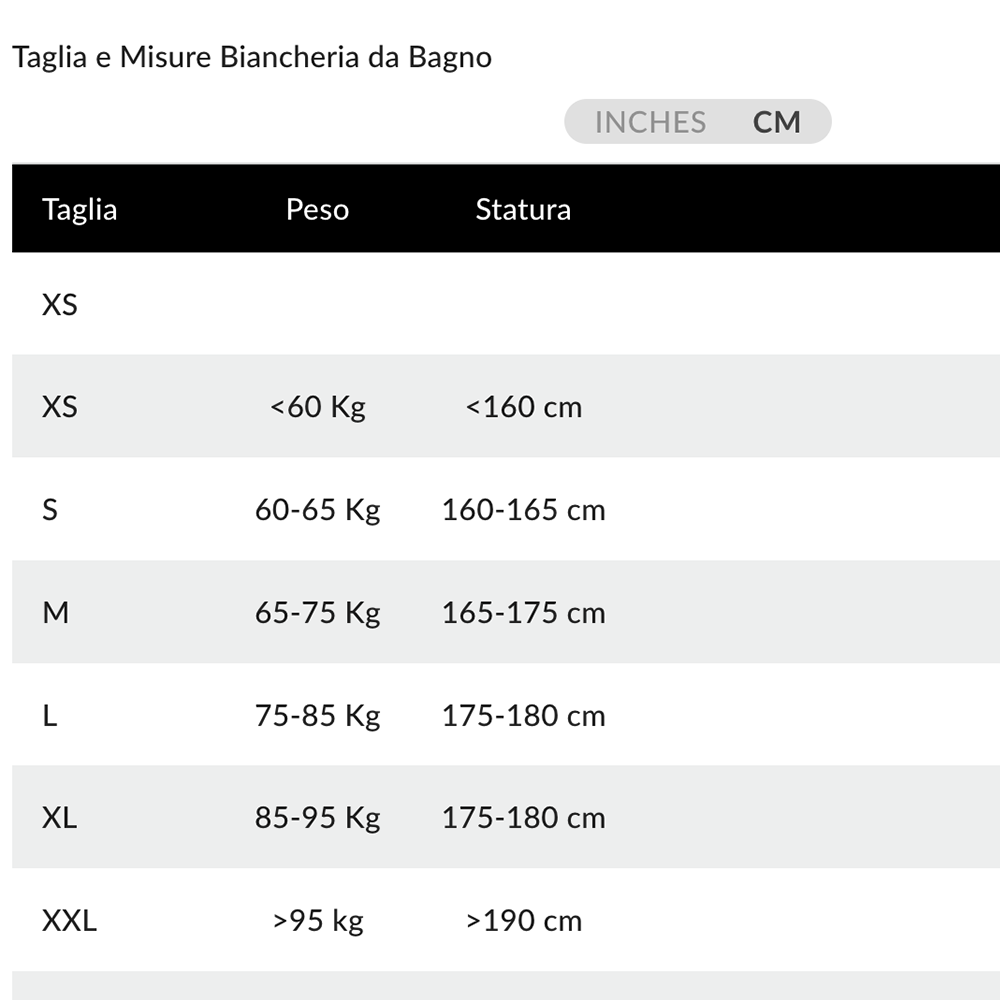Click the 60-65 Kg weight cell
Viewport: 1000px width, 1000px height.
[x=318, y=510]
